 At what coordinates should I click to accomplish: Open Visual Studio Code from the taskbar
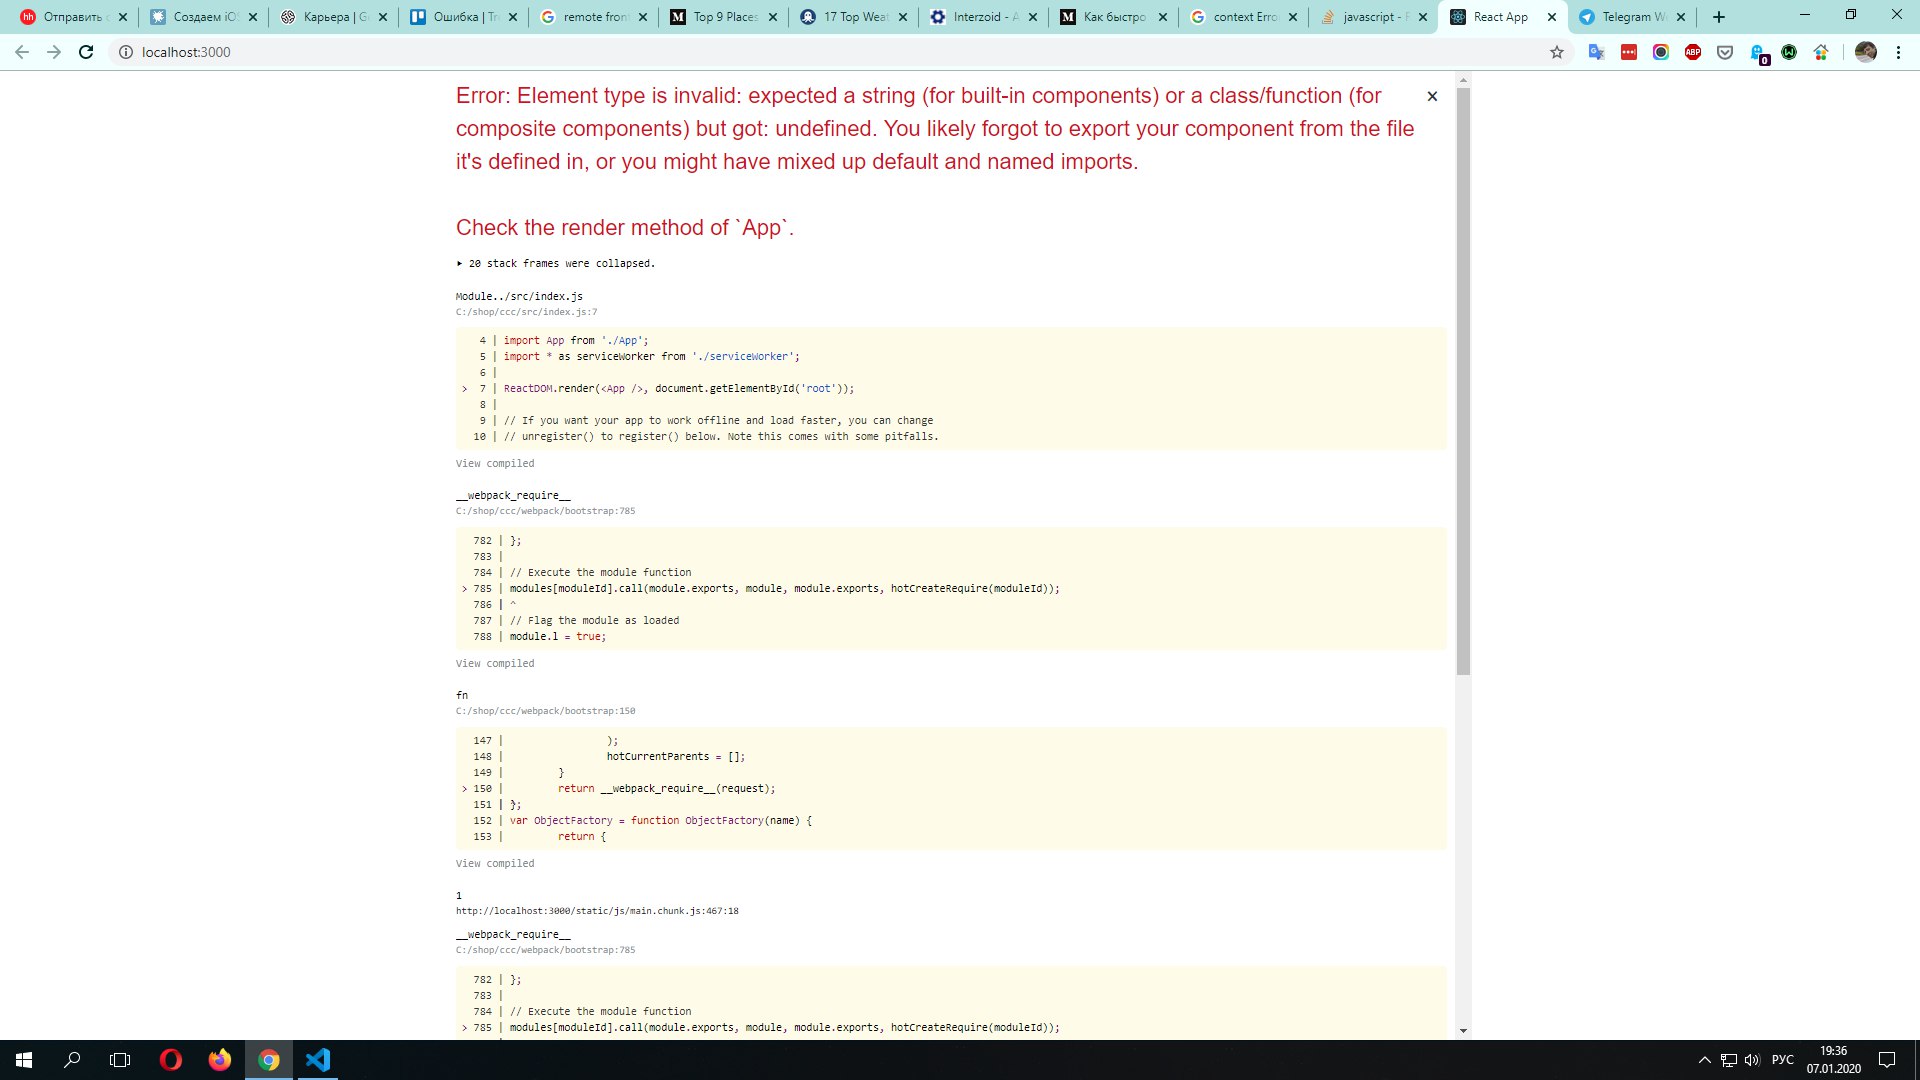[318, 1060]
